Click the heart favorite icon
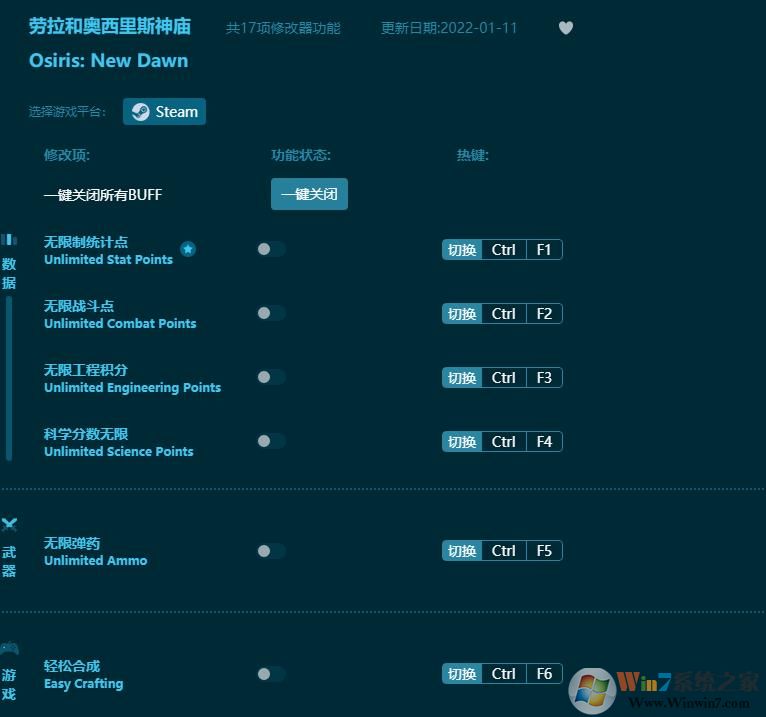This screenshot has width=766, height=717. coord(566,28)
